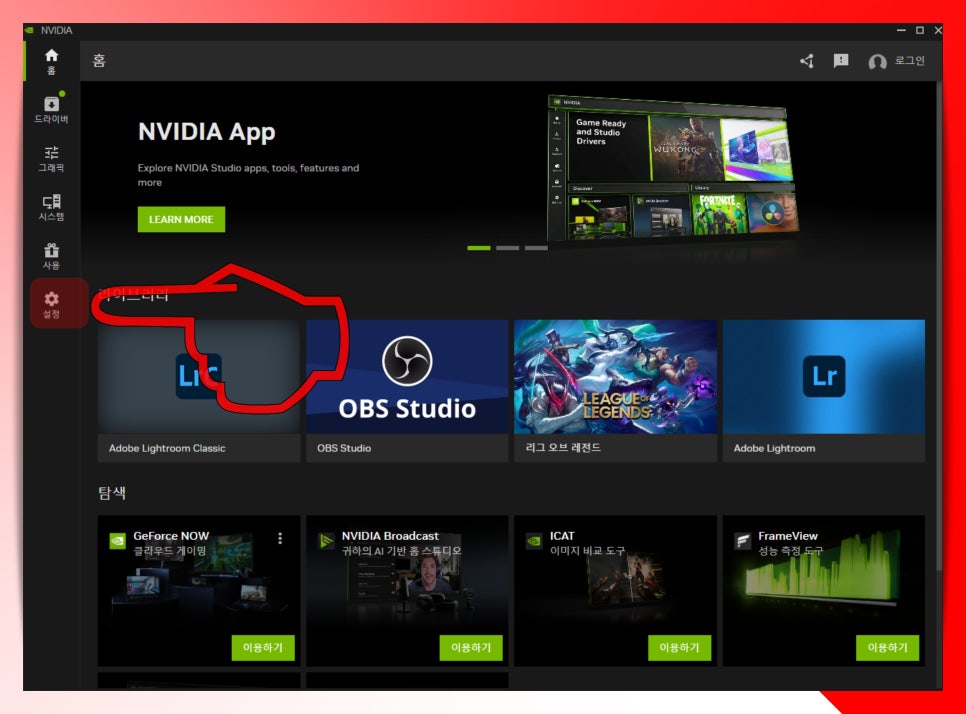Open the feedback icon near login
Viewport: 966px width, 714px height.
[x=841, y=61]
